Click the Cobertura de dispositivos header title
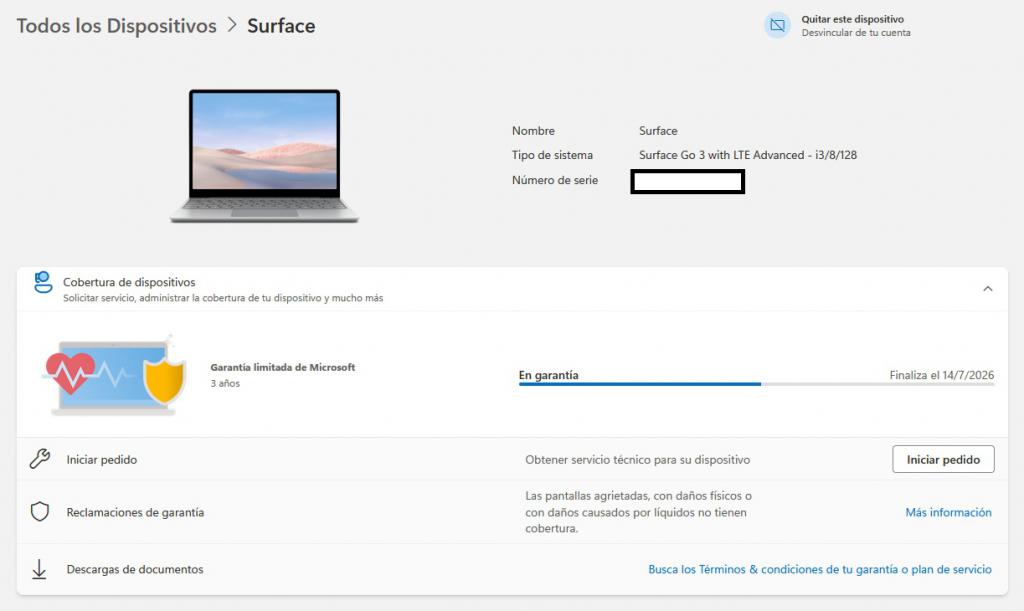1024x611 pixels. [x=129, y=282]
